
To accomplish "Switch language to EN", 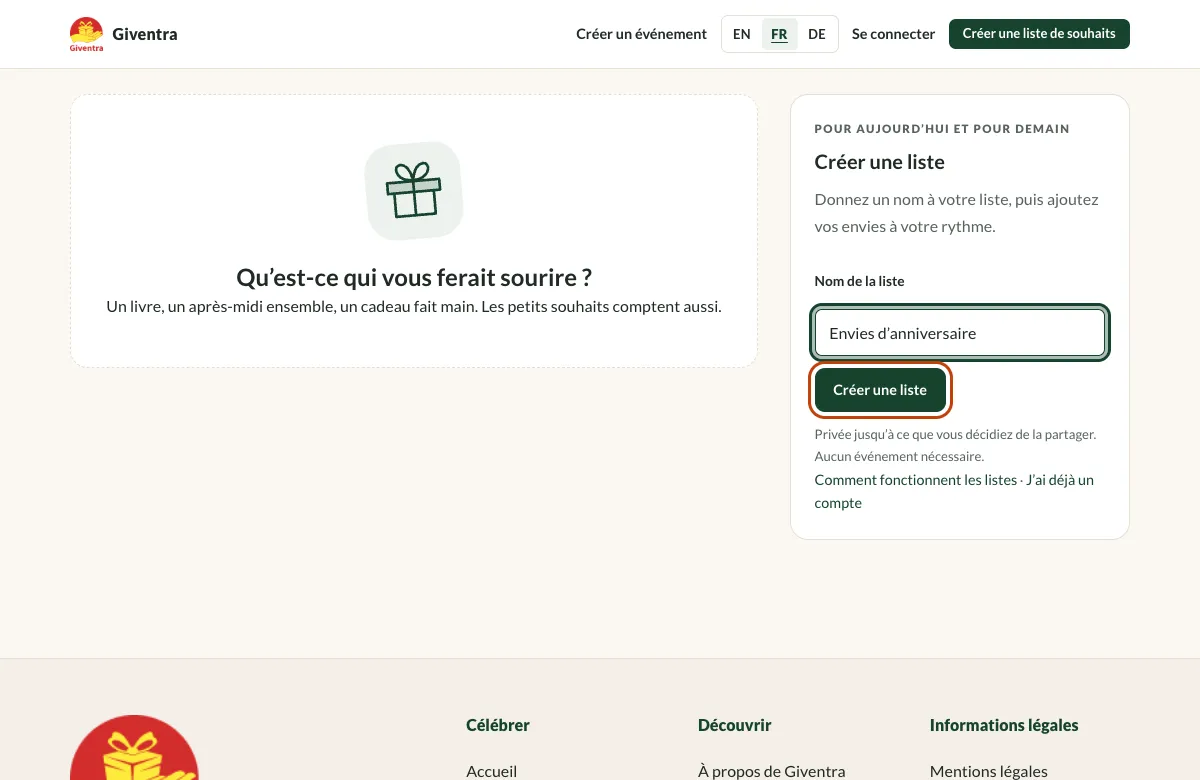I will point(742,34).
